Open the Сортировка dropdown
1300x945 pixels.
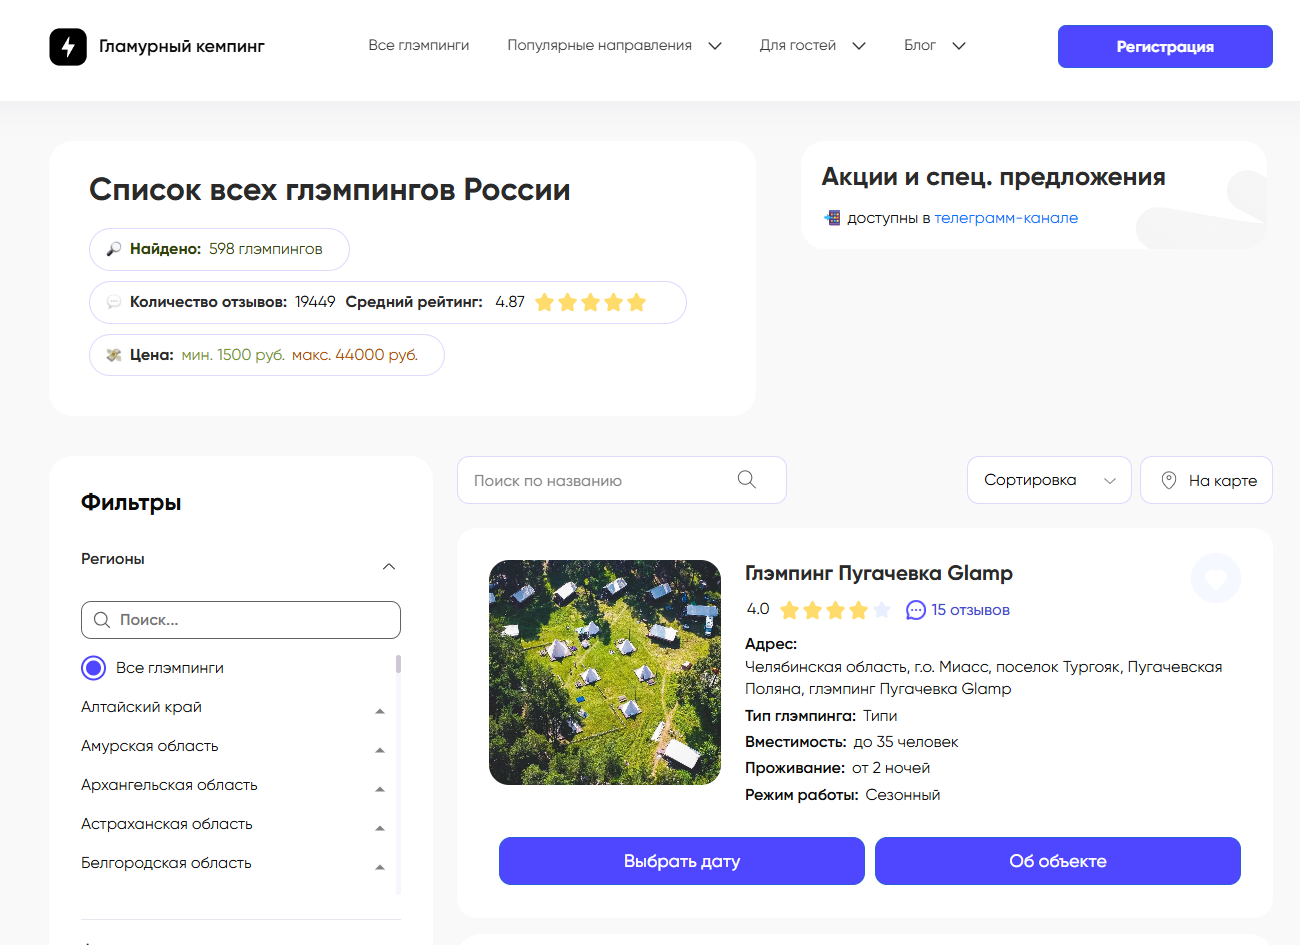tap(1048, 480)
